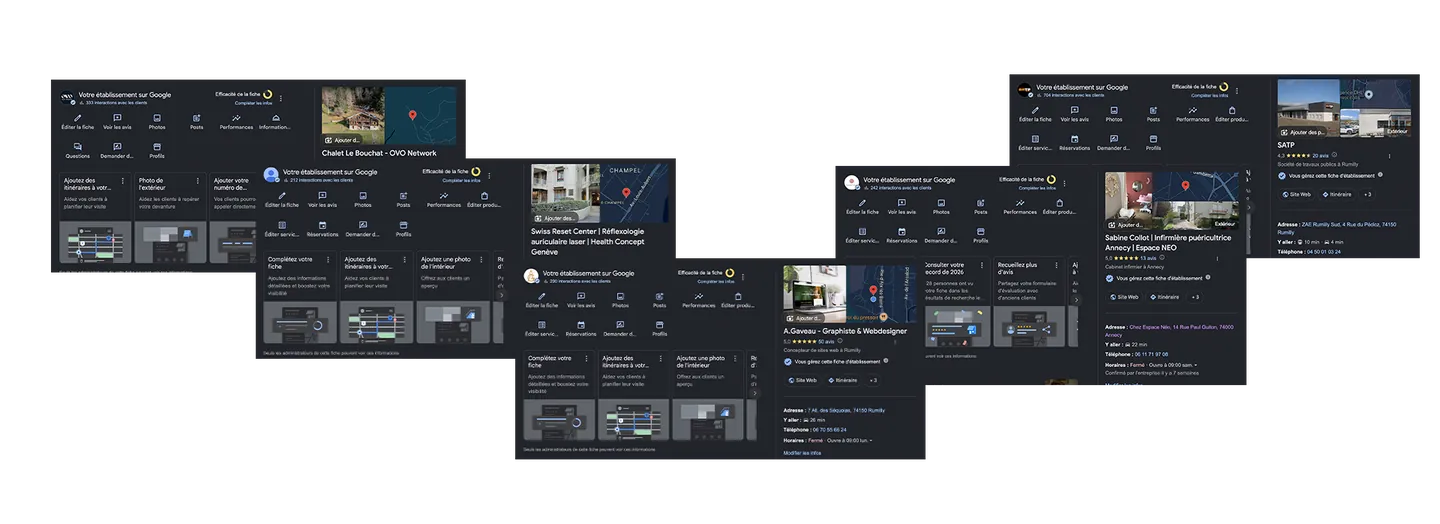
Task: Call A.Gaveau phone number 06 70 55 66 24
Action: tap(828, 430)
